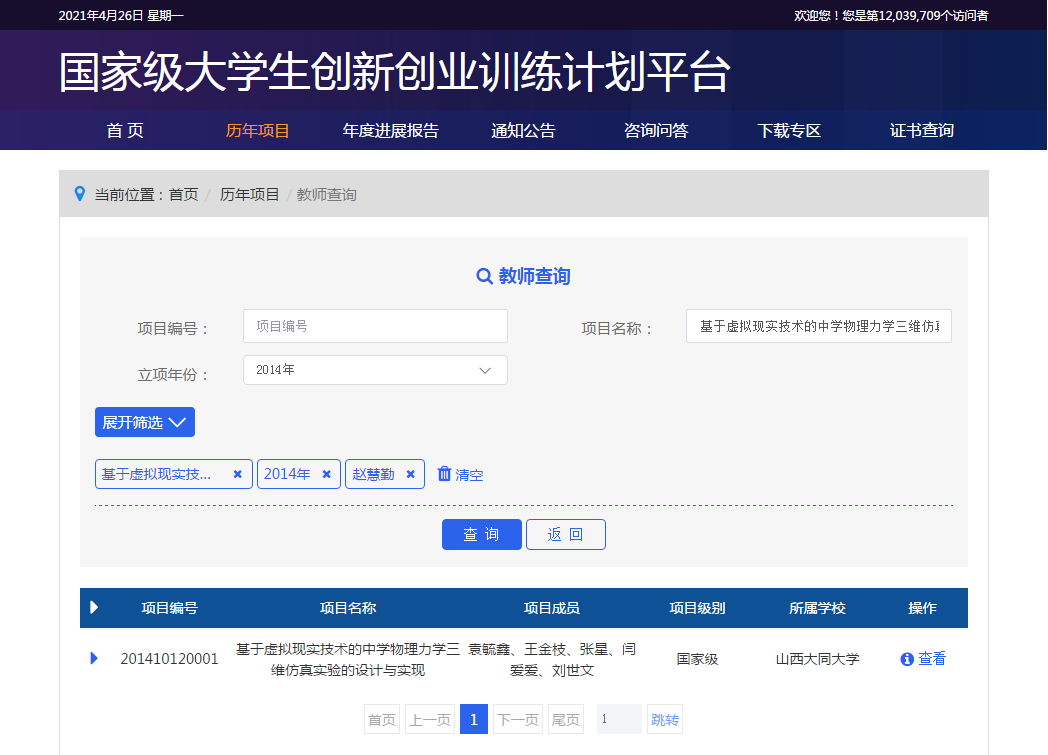Click the location pin icon
Image resolution: width=1048 pixels, height=755 pixels.
(80, 194)
